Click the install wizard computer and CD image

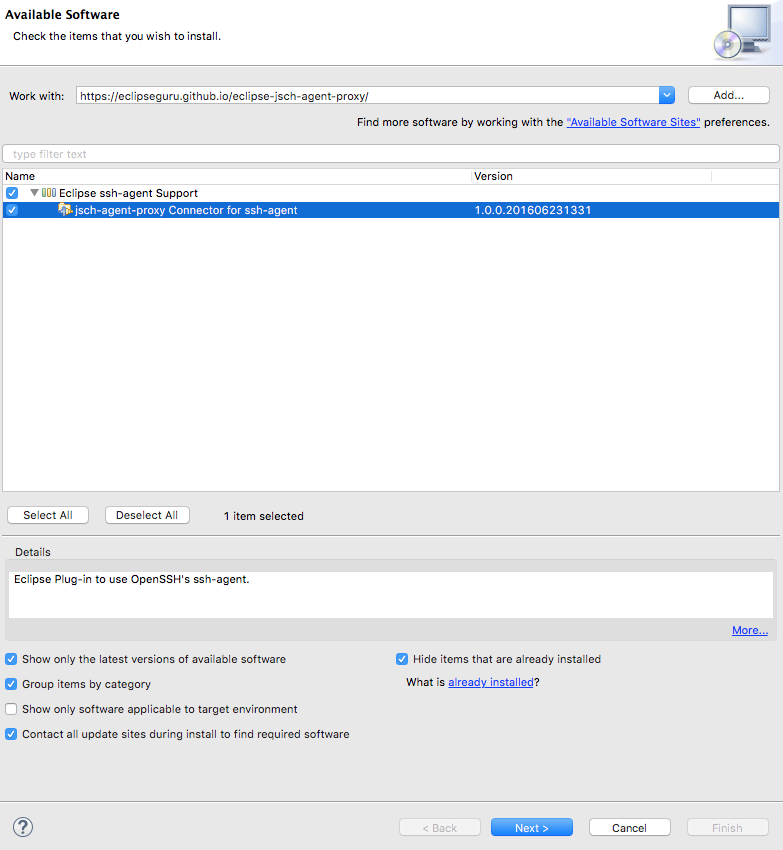pyautogui.click(x=743, y=33)
